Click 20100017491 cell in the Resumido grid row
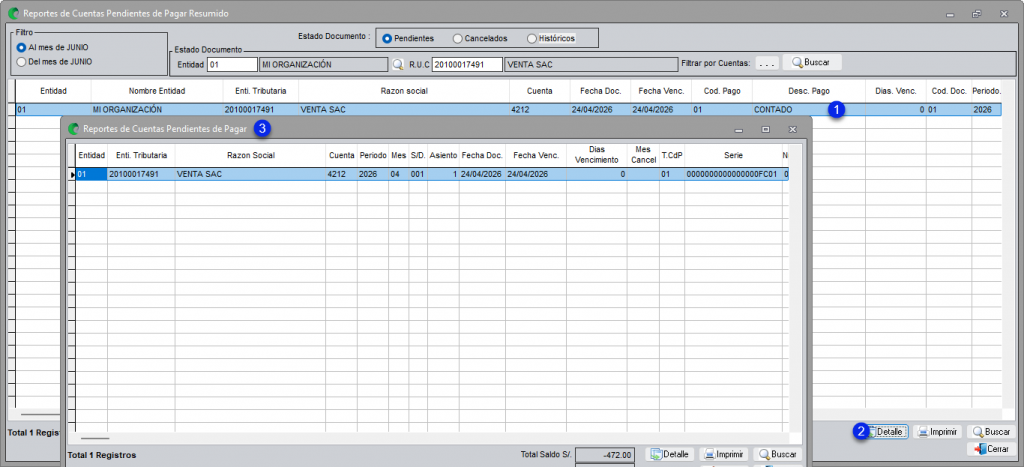This screenshot has height=467, width=1024. (261, 110)
